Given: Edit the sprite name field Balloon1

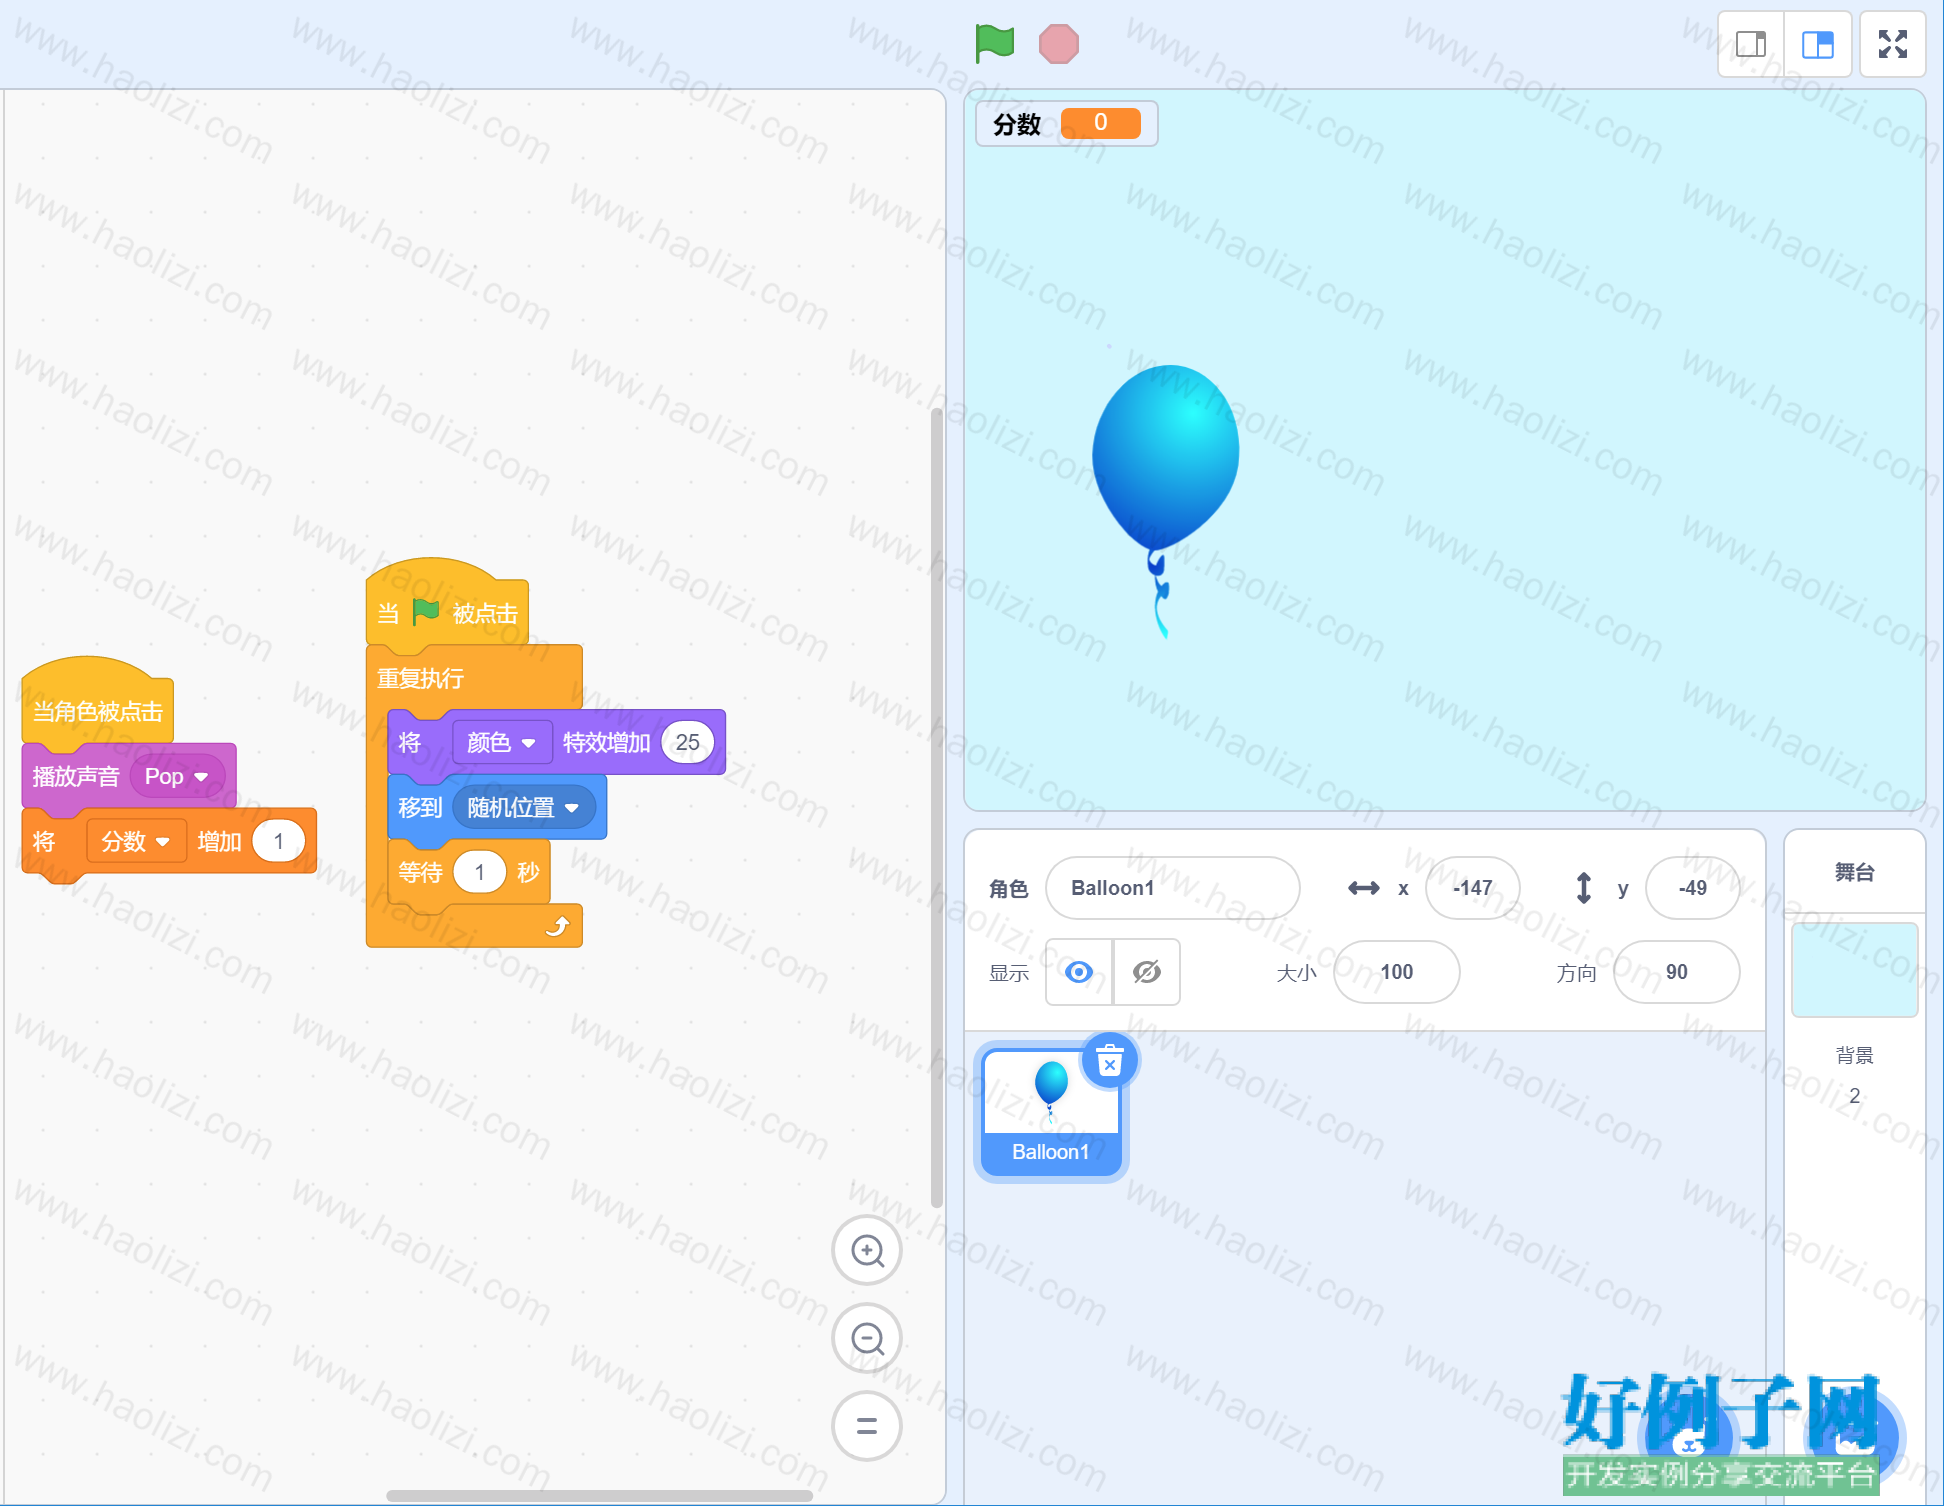Looking at the screenshot, I should click(1172, 888).
